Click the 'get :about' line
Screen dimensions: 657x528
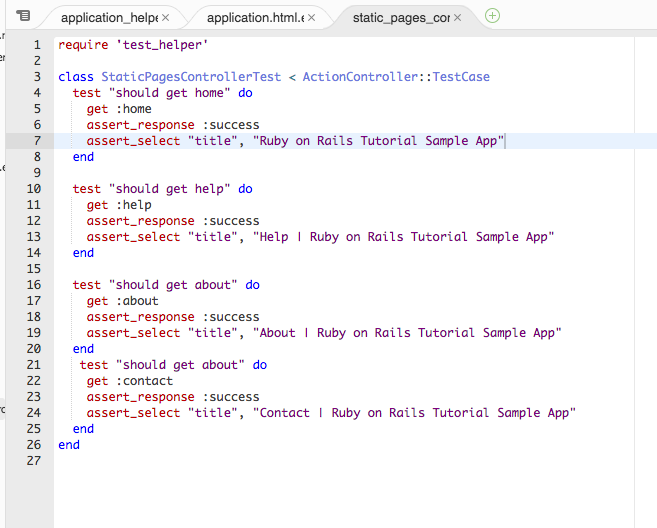pos(122,301)
